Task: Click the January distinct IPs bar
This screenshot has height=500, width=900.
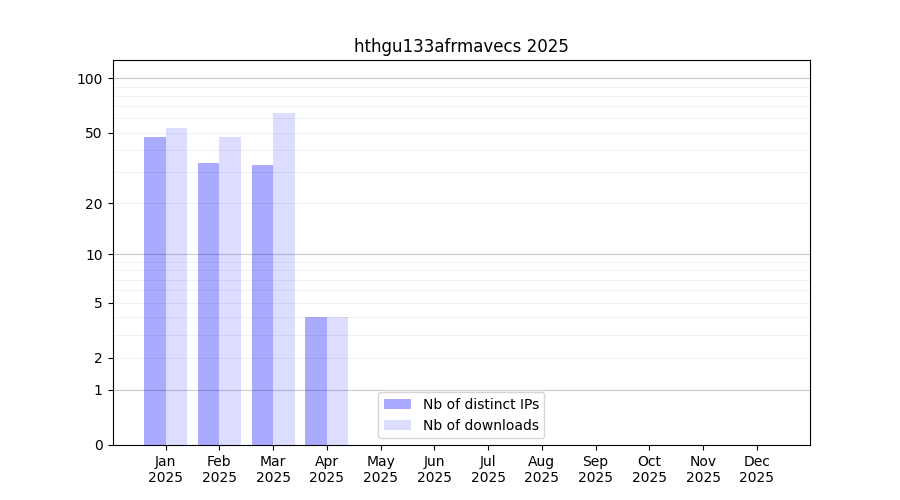Action: click(155, 290)
